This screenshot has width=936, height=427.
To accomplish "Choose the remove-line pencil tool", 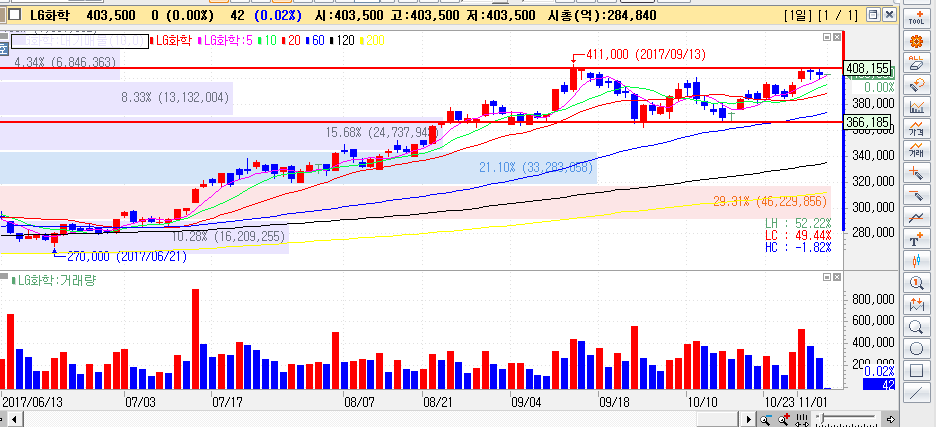I will (916, 194).
